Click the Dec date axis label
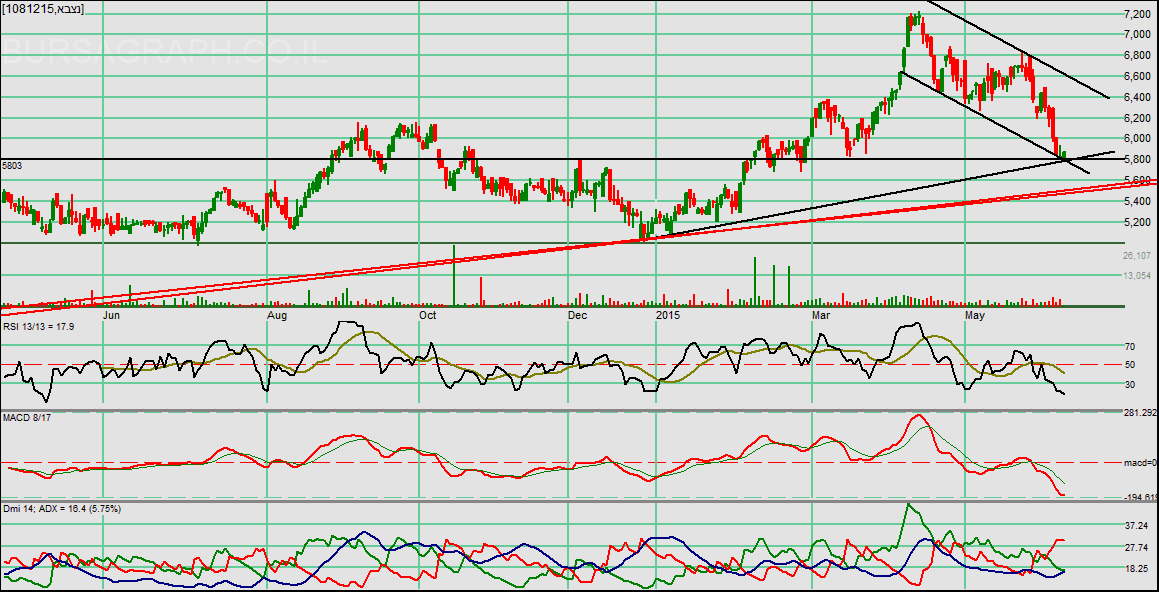This screenshot has height=592, width=1159. [577, 315]
